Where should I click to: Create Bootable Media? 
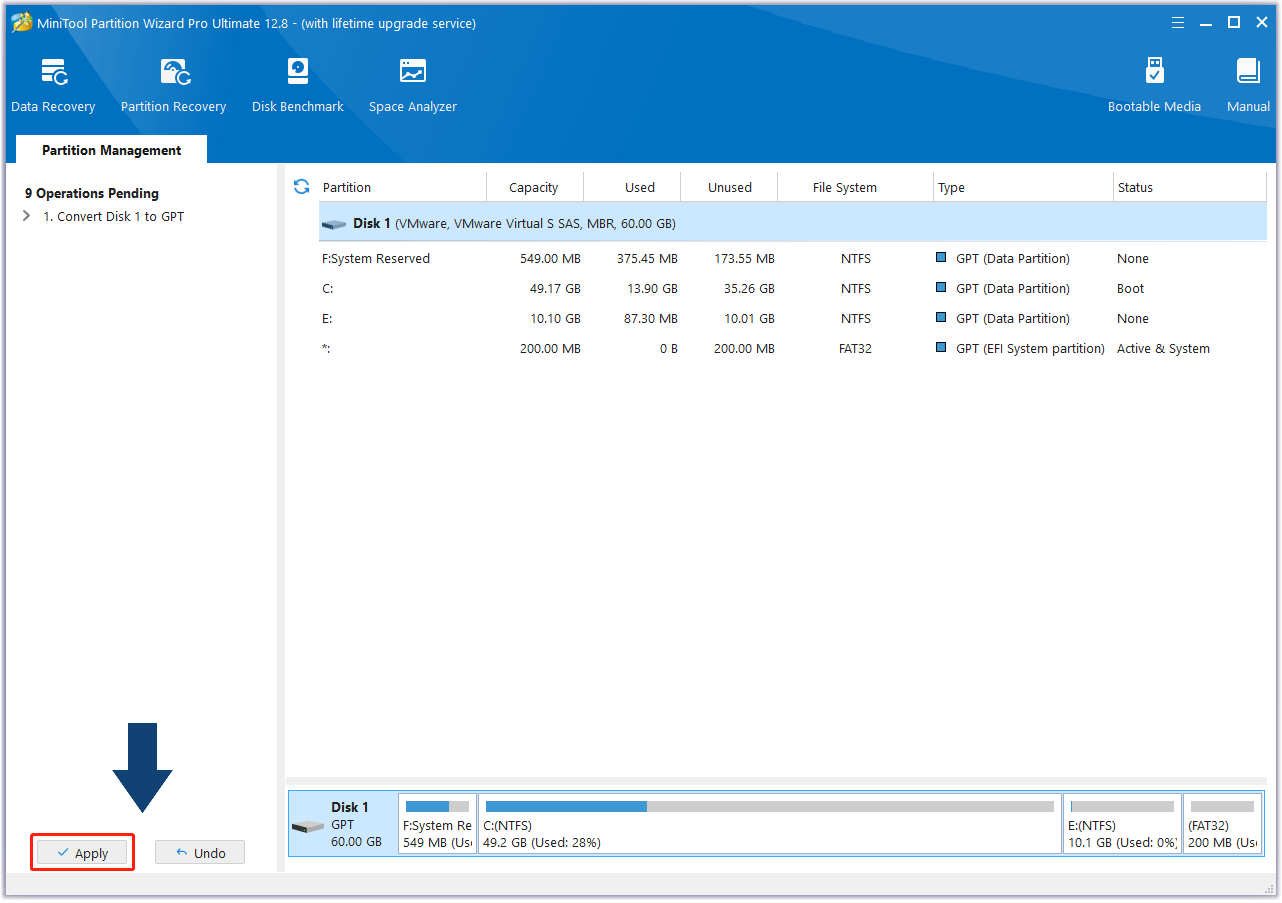1154,85
